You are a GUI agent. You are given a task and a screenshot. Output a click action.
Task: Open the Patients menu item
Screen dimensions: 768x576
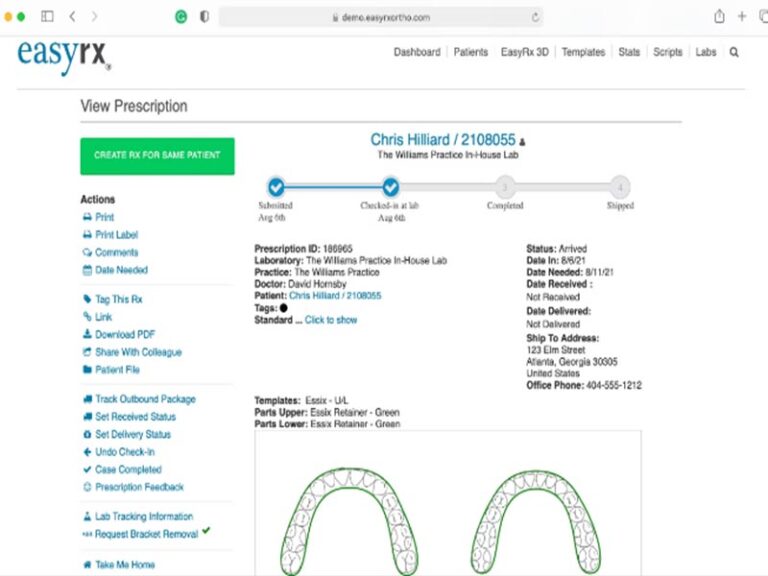pos(471,52)
